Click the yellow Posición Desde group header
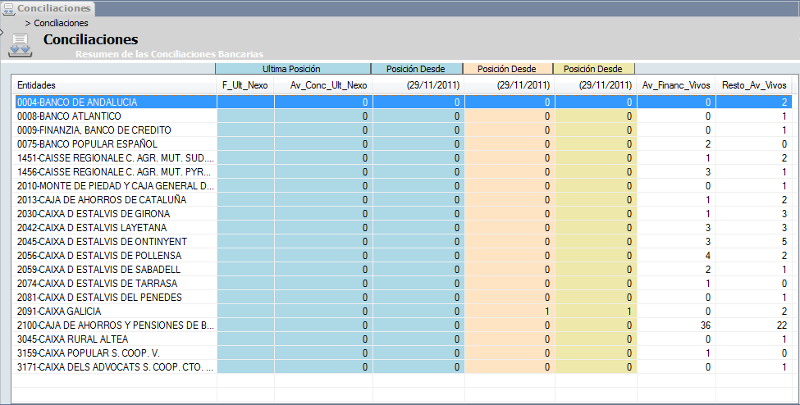Screen dimensions: 800x405 click(x=594, y=69)
